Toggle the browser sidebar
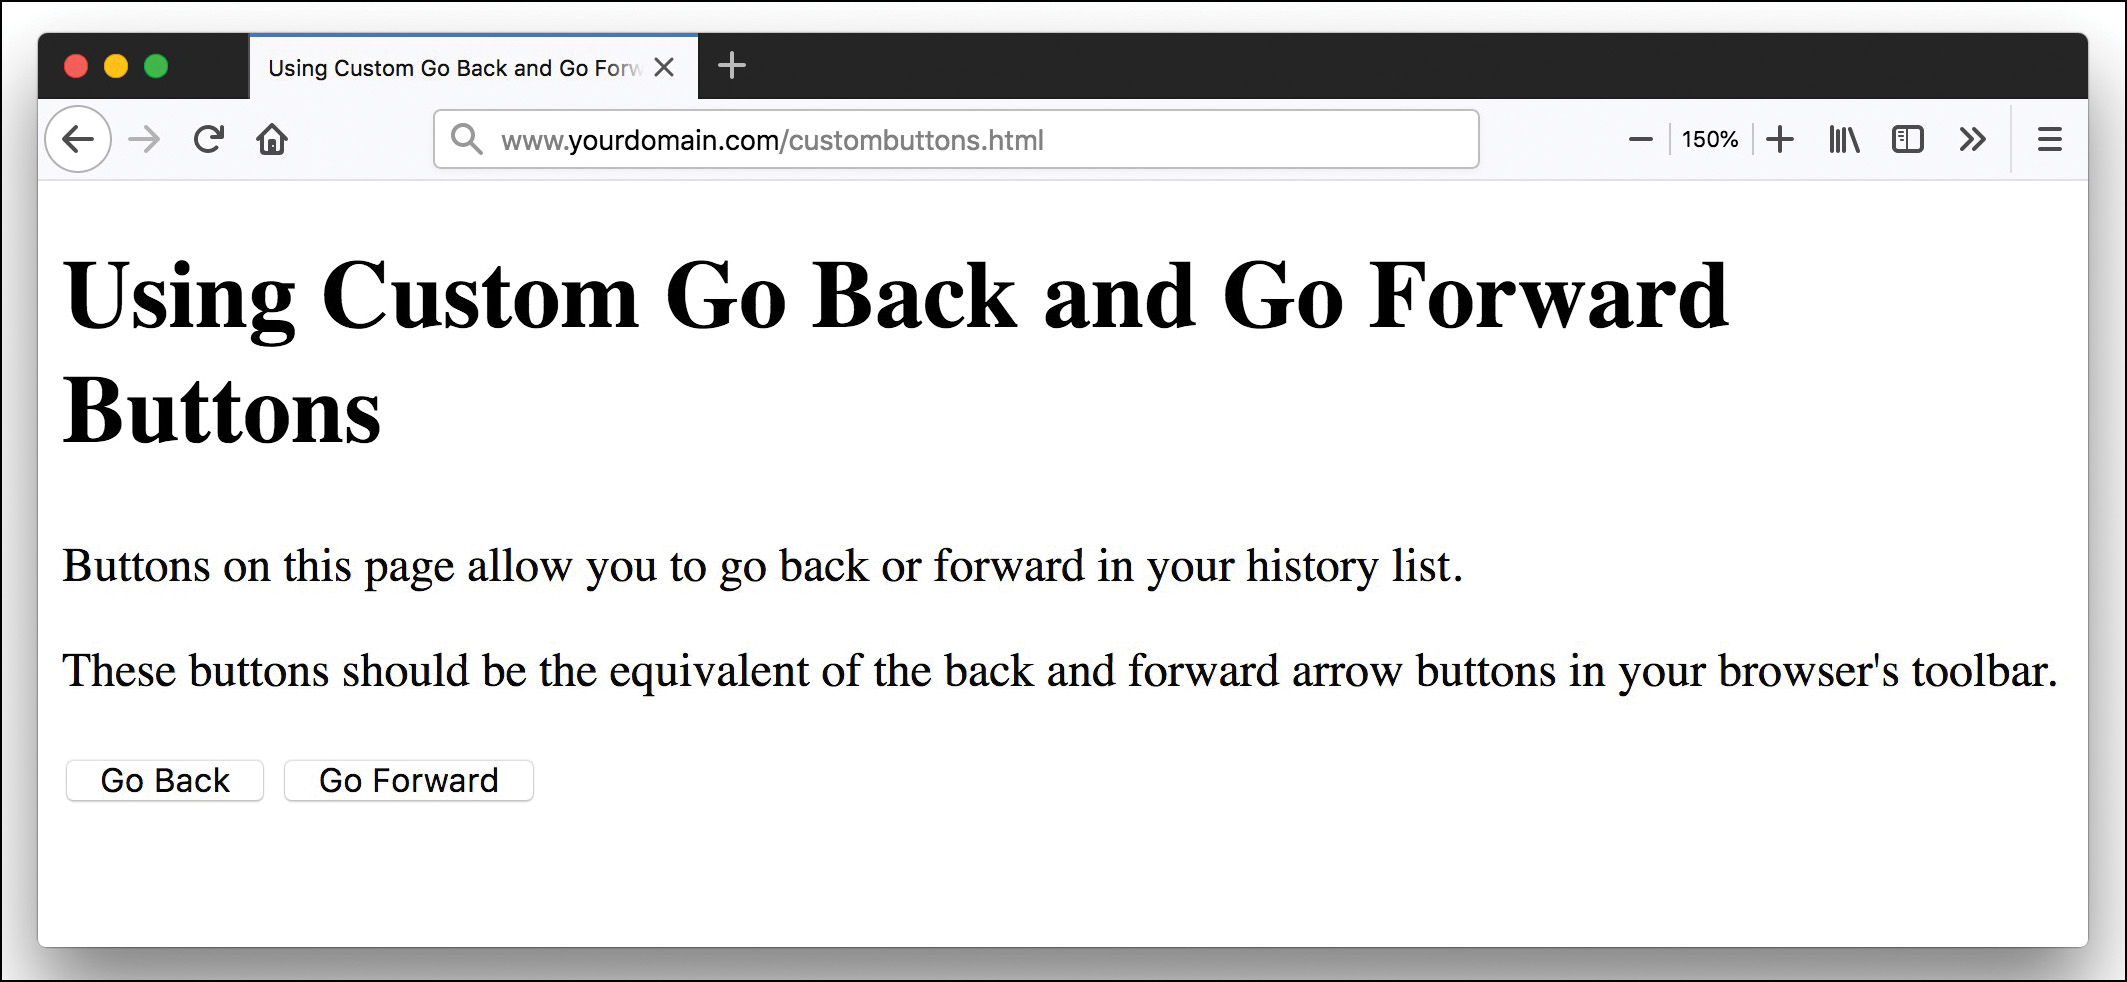This screenshot has width=2127, height=982. [1908, 139]
